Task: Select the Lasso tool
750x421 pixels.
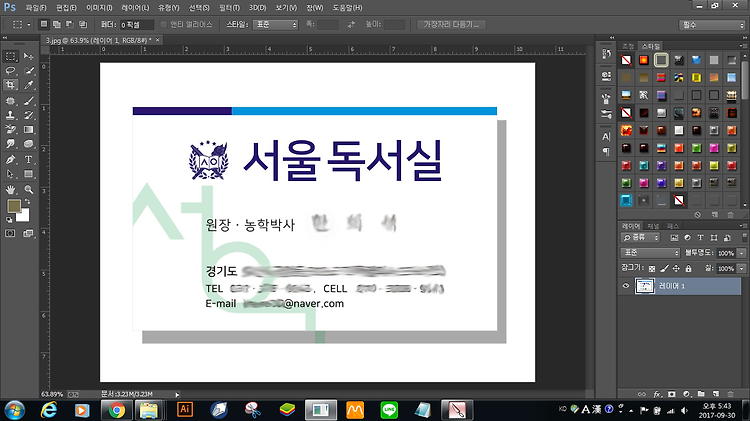Action: 10,71
